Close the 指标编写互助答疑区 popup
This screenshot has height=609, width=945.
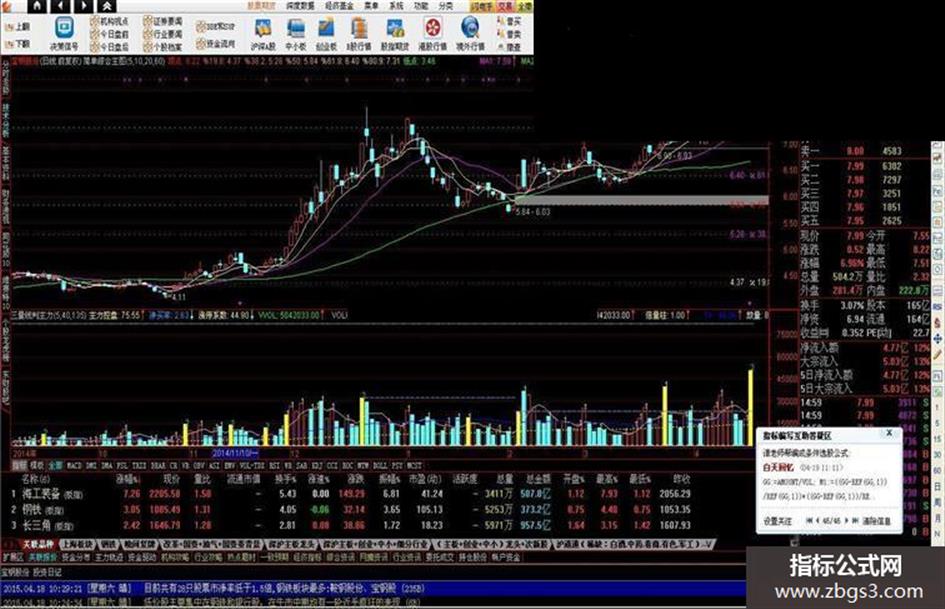[x=889, y=434]
